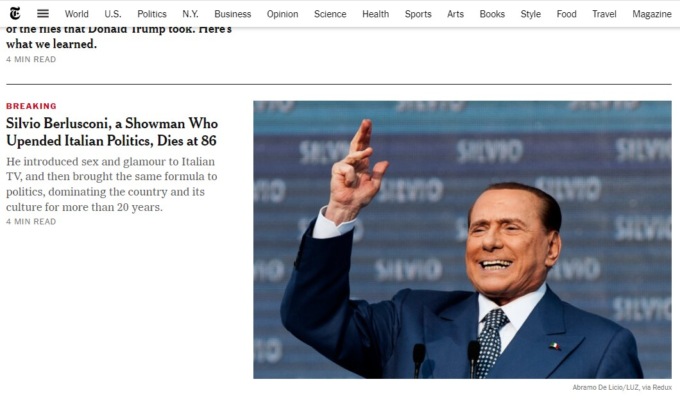Open the Health section
Viewport: 680px width, 409px height.
(376, 14)
